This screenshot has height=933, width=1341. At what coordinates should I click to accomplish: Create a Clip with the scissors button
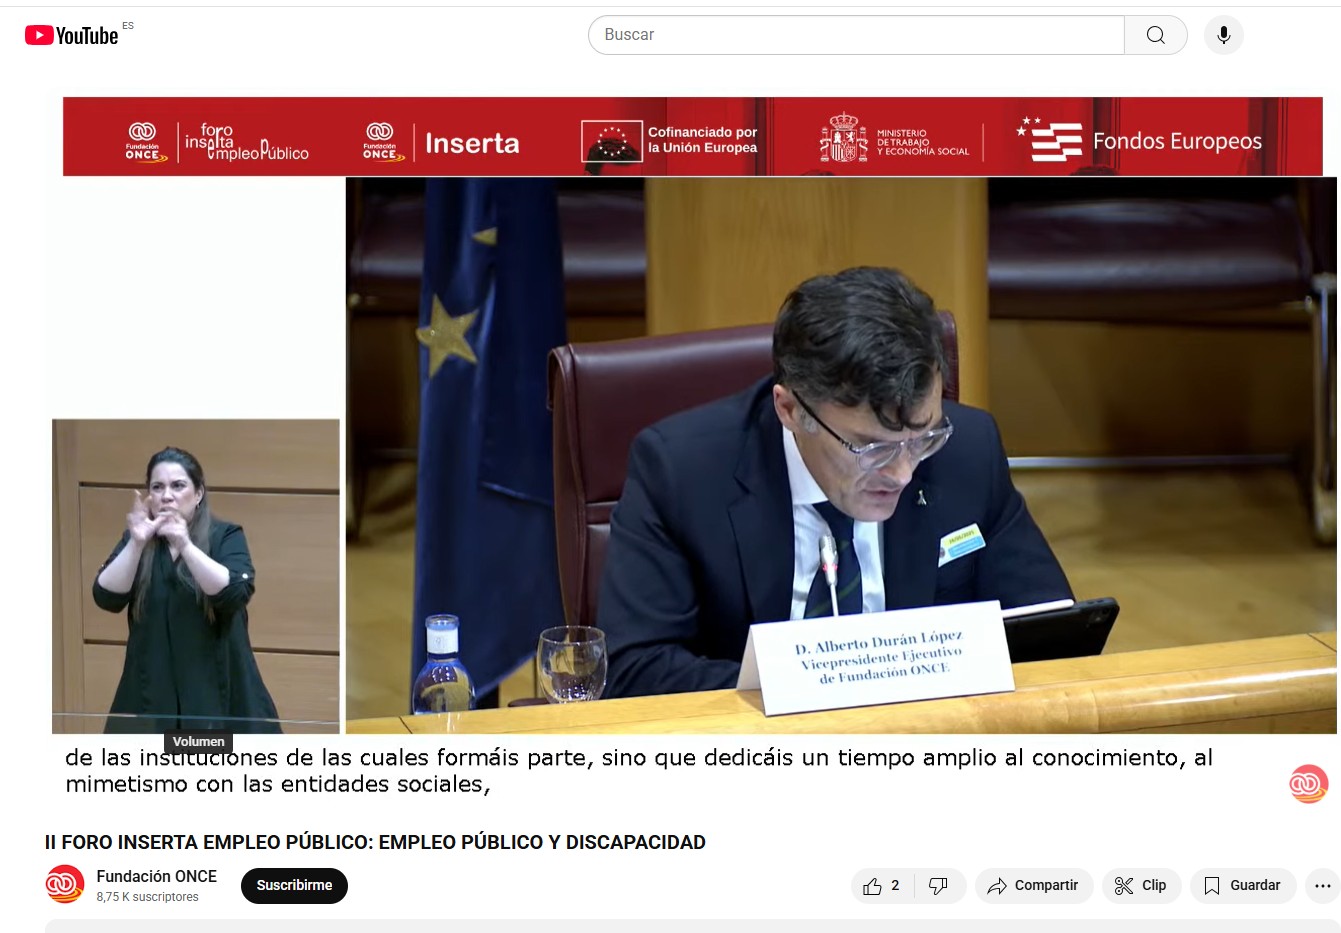pos(1141,886)
